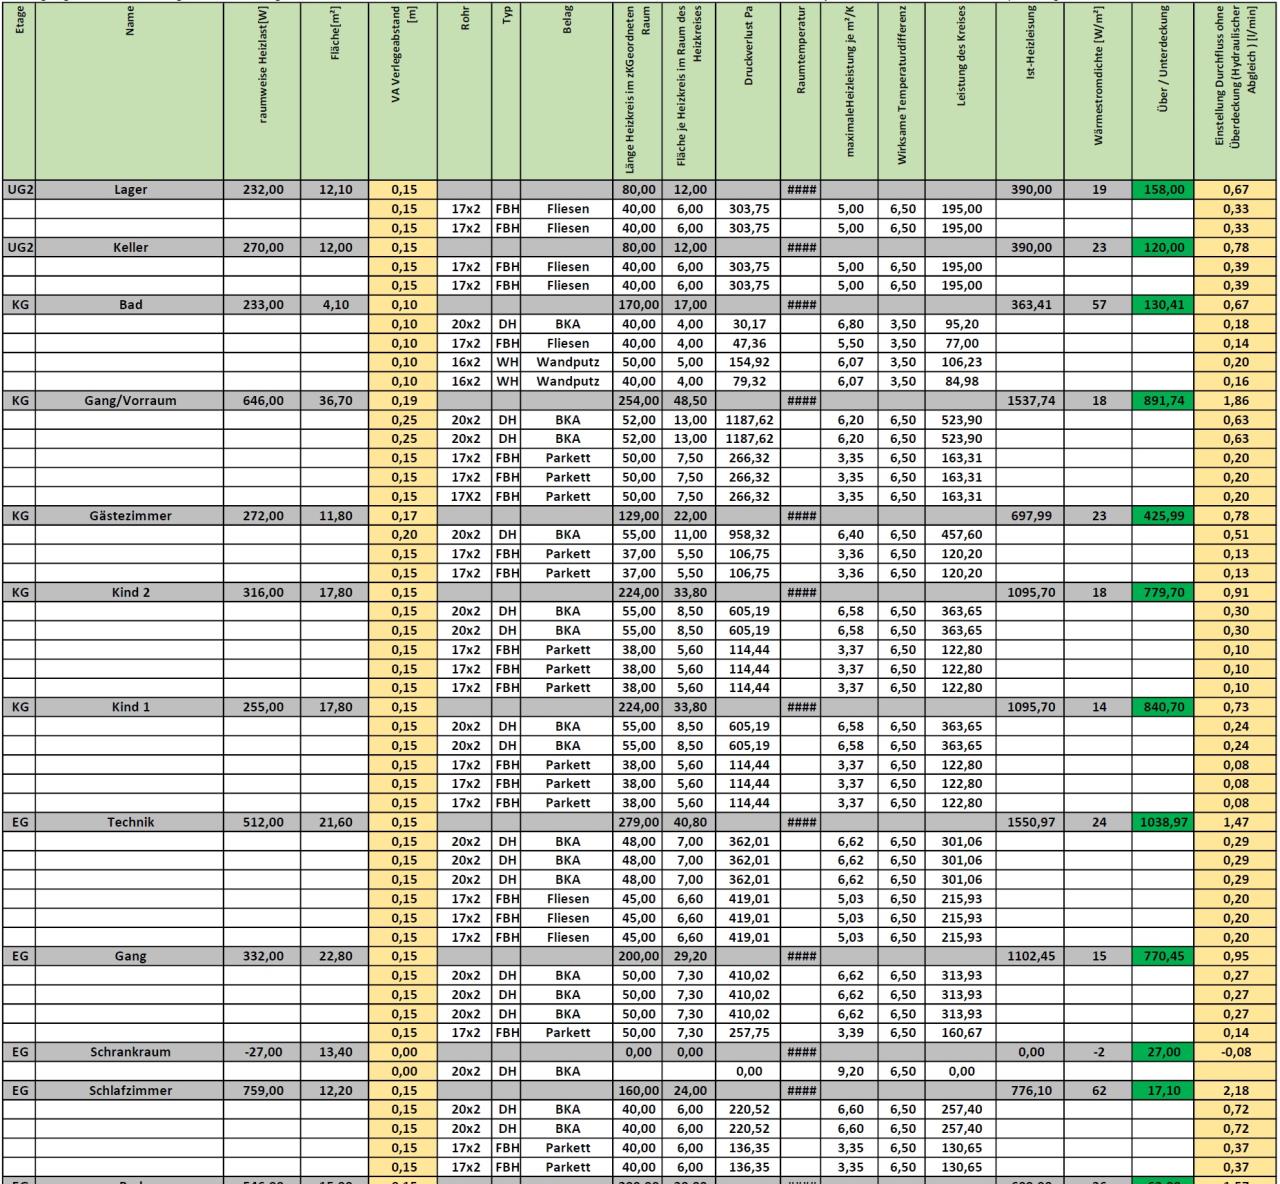Select the 'Gästezimmer' name cell
The width and height of the screenshot is (1280, 1184).
(x=130, y=516)
